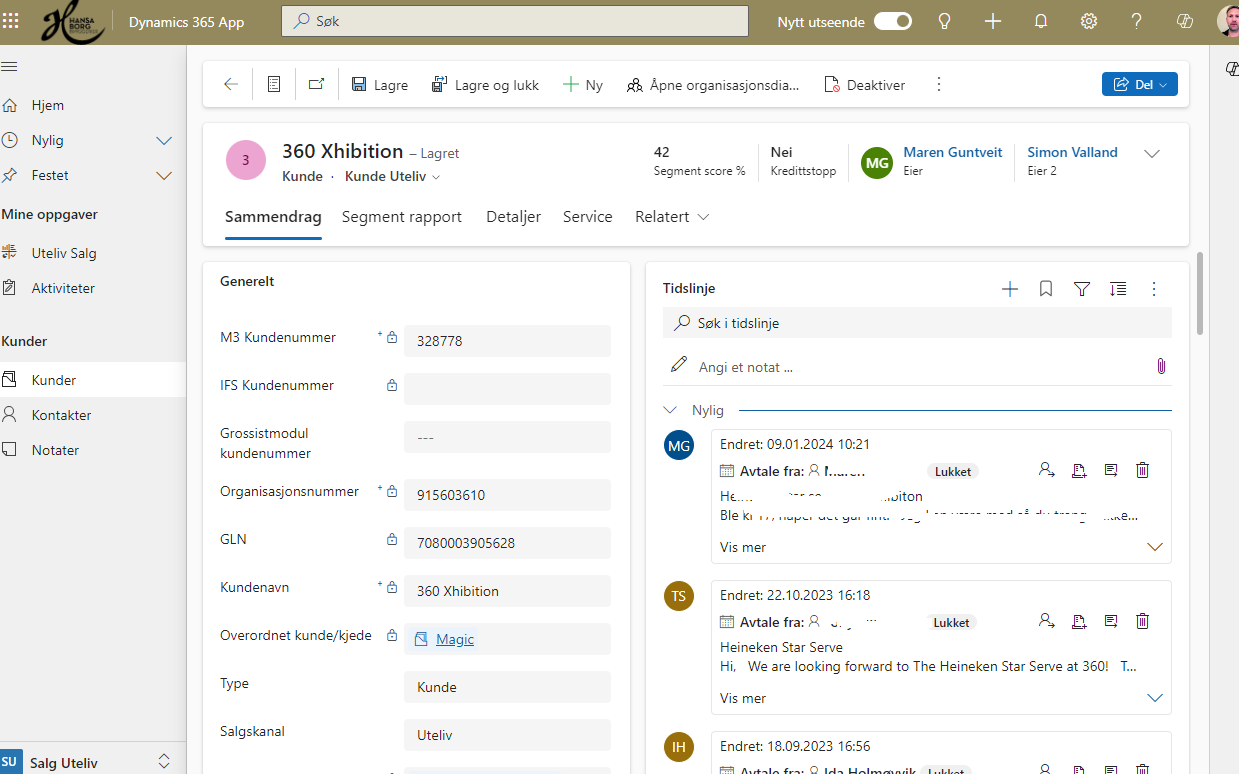Click the timeline filter funnel icon
The image size is (1239, 774).
pyautogui.click(x=1081, y=289)
